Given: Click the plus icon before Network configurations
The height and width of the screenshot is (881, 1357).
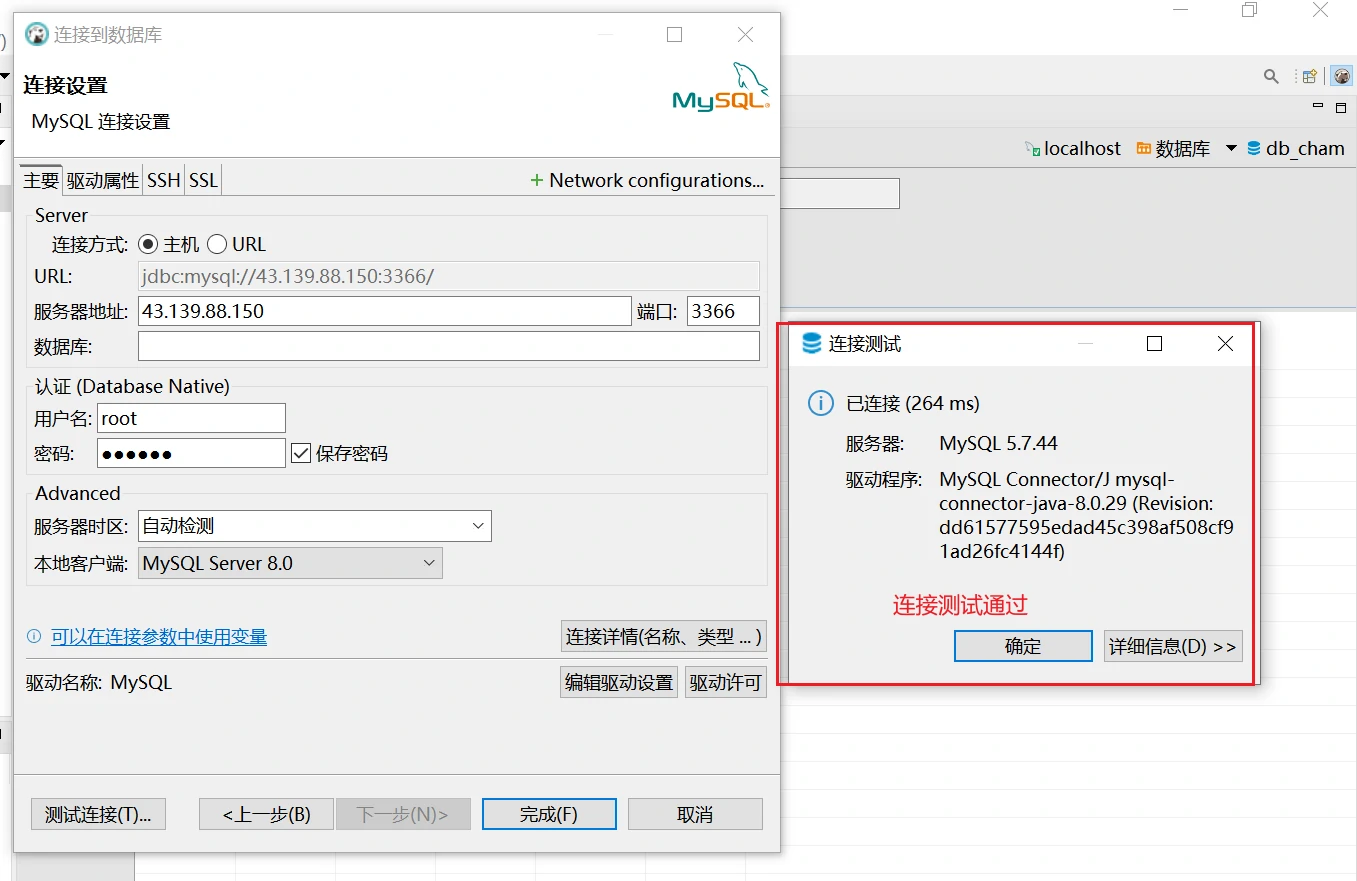Looking at the screenshot, I should tap(537, 180).
